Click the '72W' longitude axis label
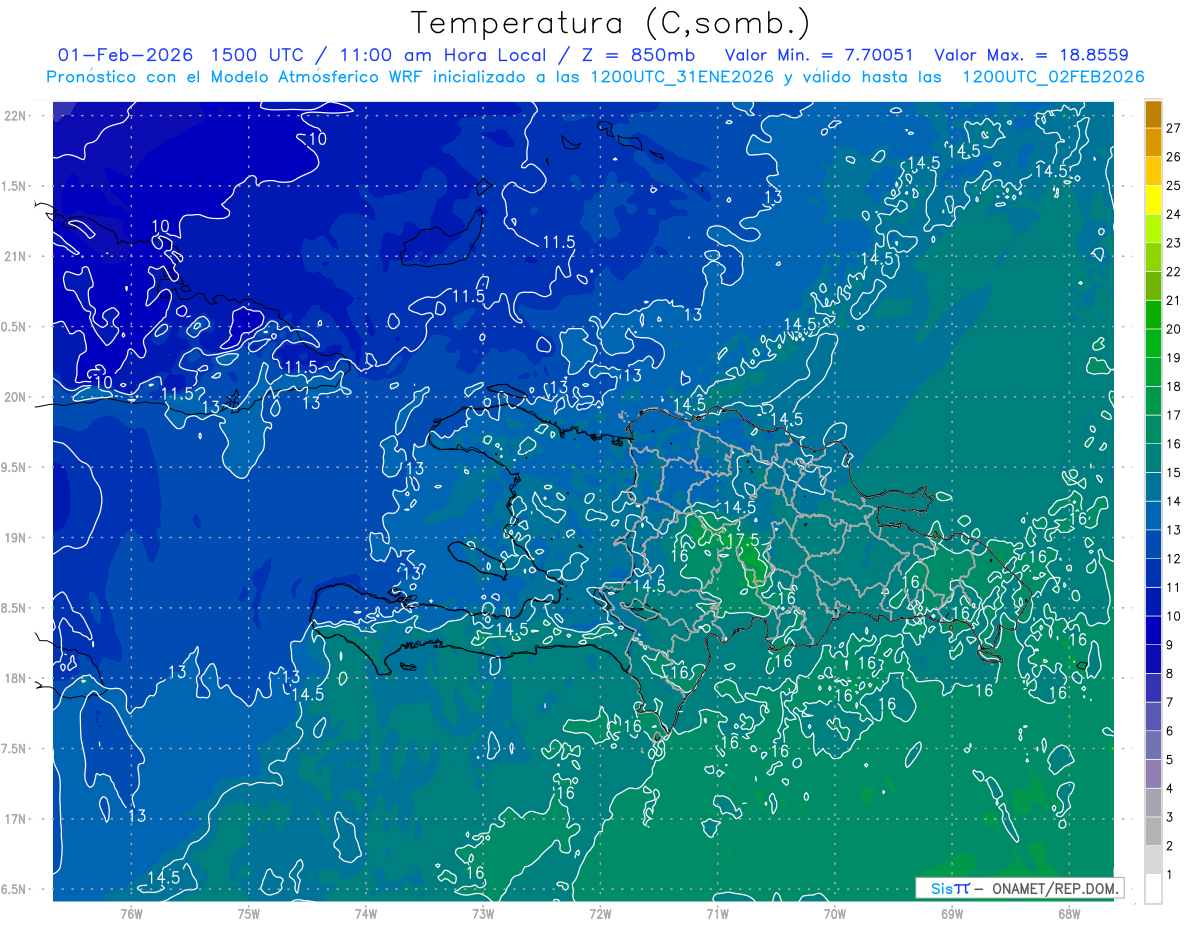 click(x=600, y=913)
